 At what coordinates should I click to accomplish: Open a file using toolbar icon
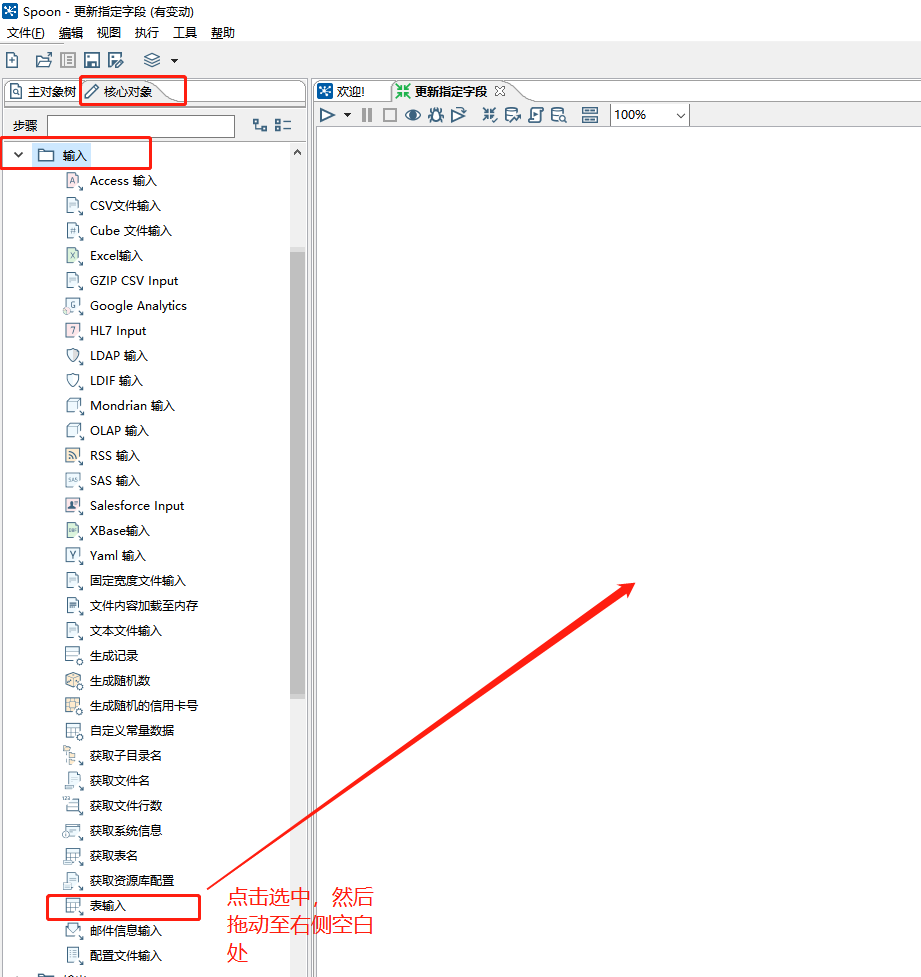(x=44, y=60)
